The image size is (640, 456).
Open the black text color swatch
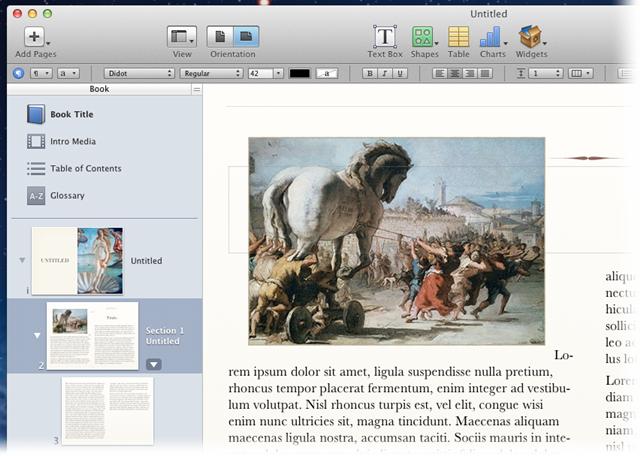[300, 73]
